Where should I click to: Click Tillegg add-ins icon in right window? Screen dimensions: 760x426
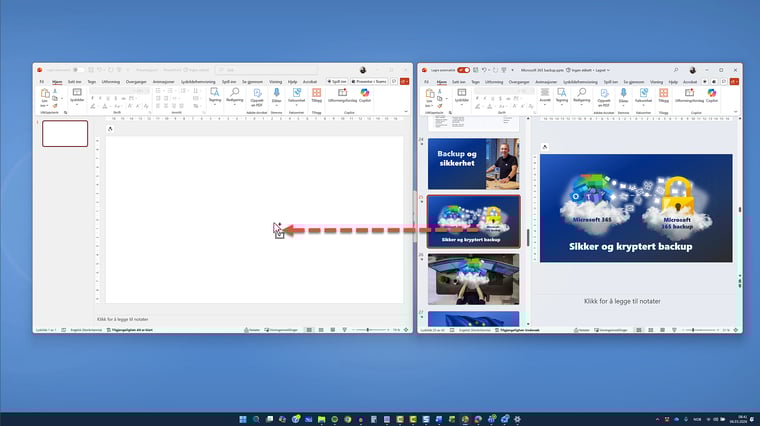pyautogui.click(x=664, y=95)
